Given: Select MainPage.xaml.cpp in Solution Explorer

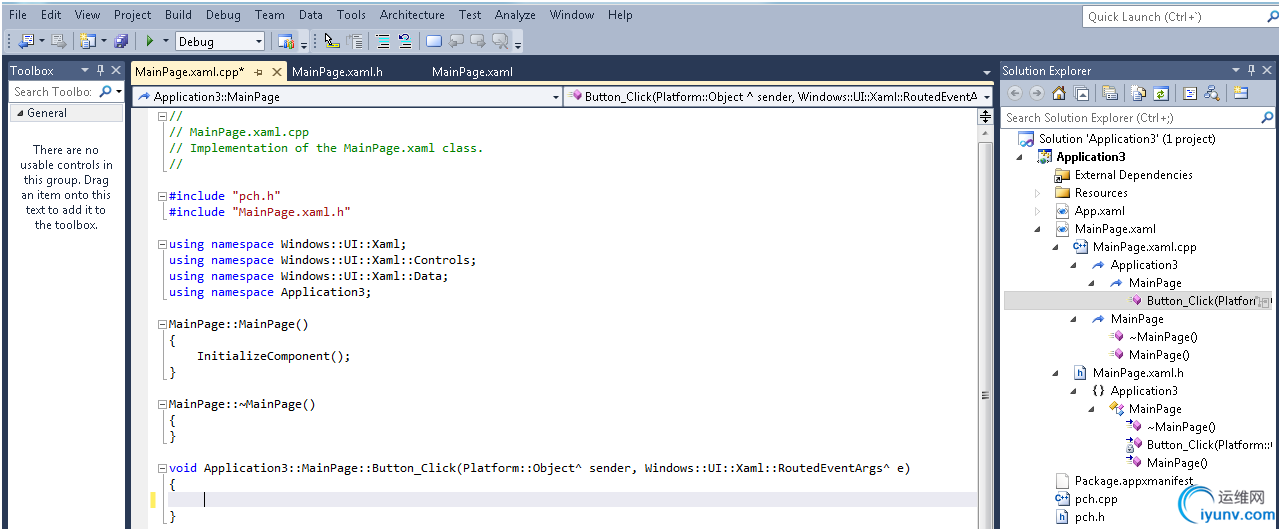Looking at the screenshot, I should tap(1145, 247).
